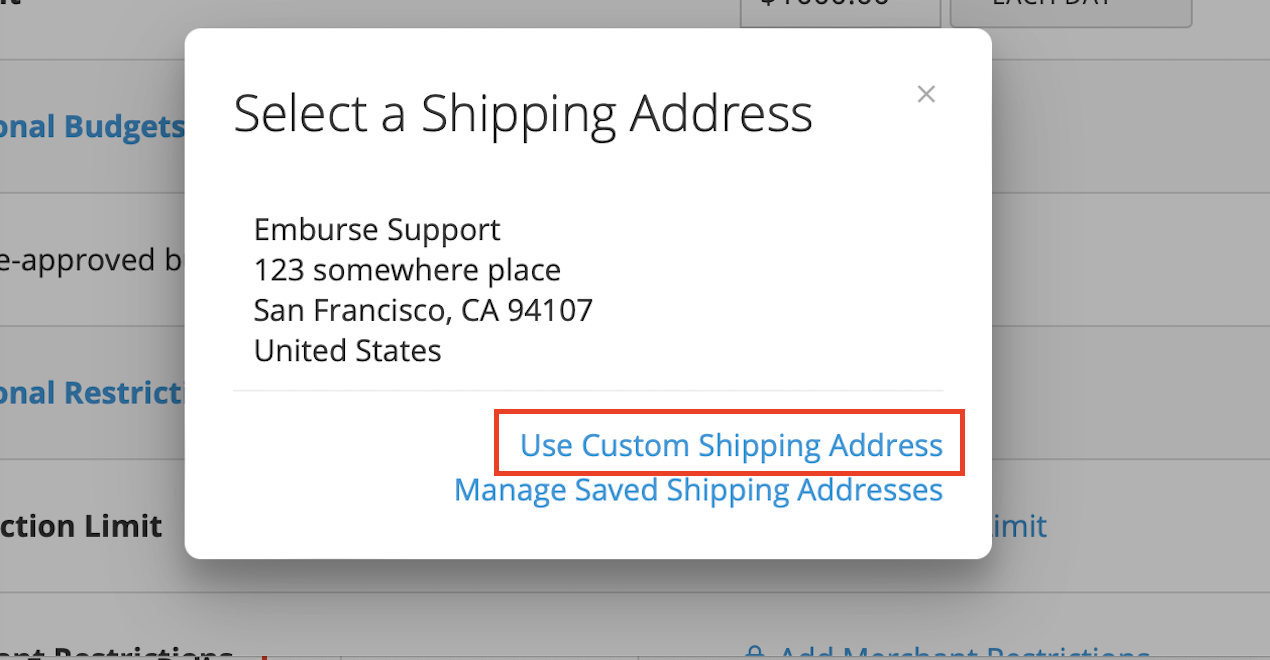Open the EACH DAY frequency dropdown
1270x660 pixels.
1070,8
